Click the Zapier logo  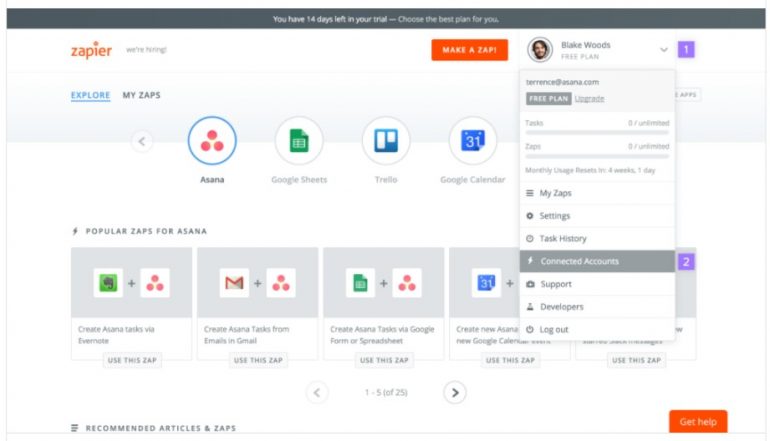(x=91, y=50)
